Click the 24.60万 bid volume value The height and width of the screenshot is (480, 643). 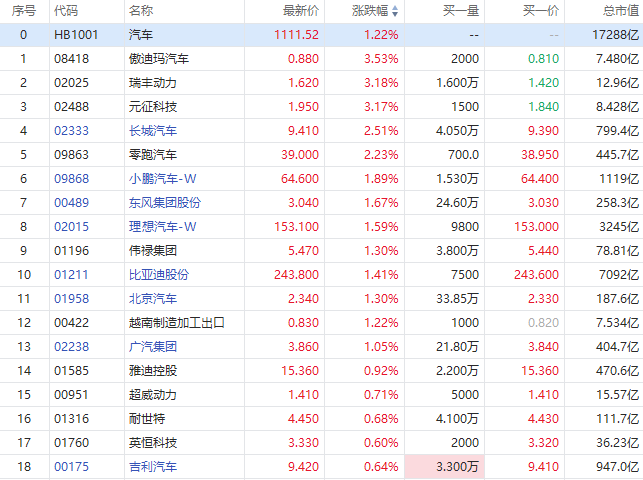pos(457,202)
